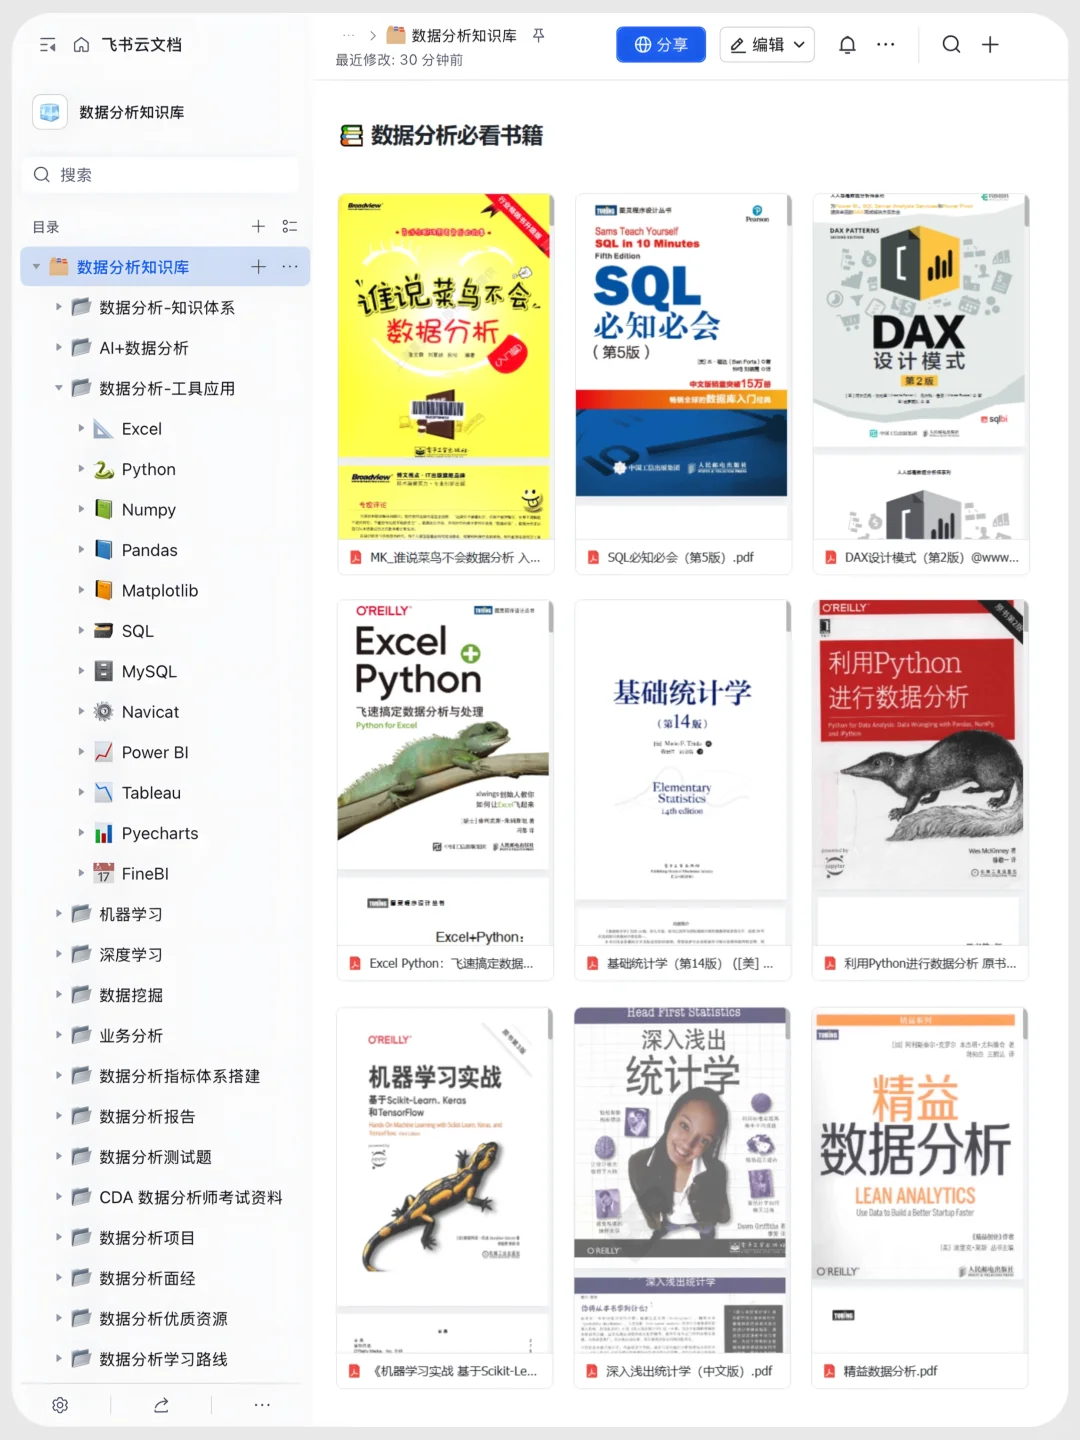This screenshot has width=1080, height=1440.
Task: Expand the Pandas node
Action: [x=82, y=550]
